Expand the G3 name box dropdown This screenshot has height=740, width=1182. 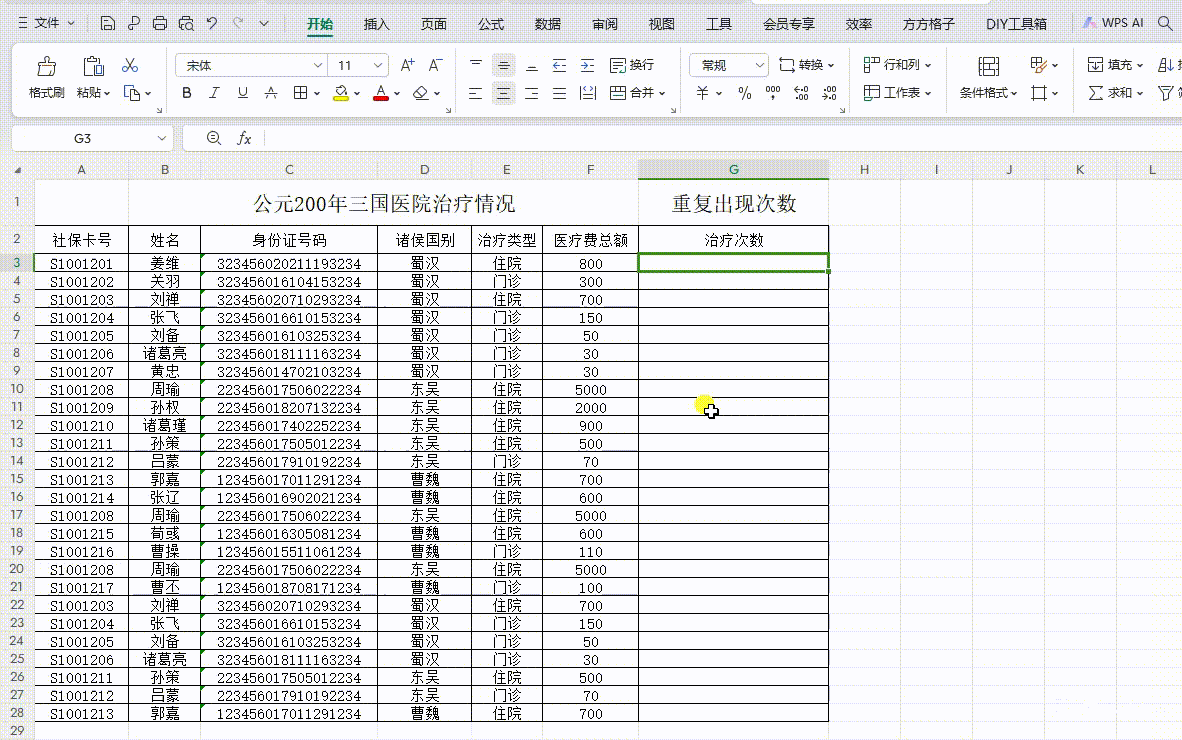coord(161,138)
